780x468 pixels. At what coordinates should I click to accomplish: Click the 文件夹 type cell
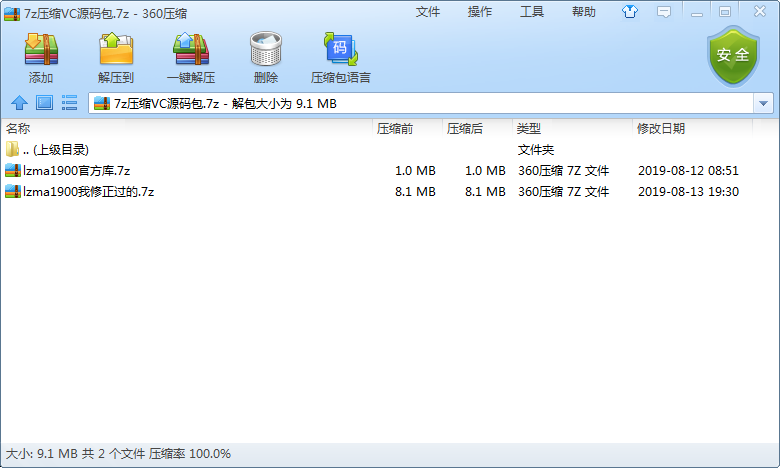pos(536,150)
